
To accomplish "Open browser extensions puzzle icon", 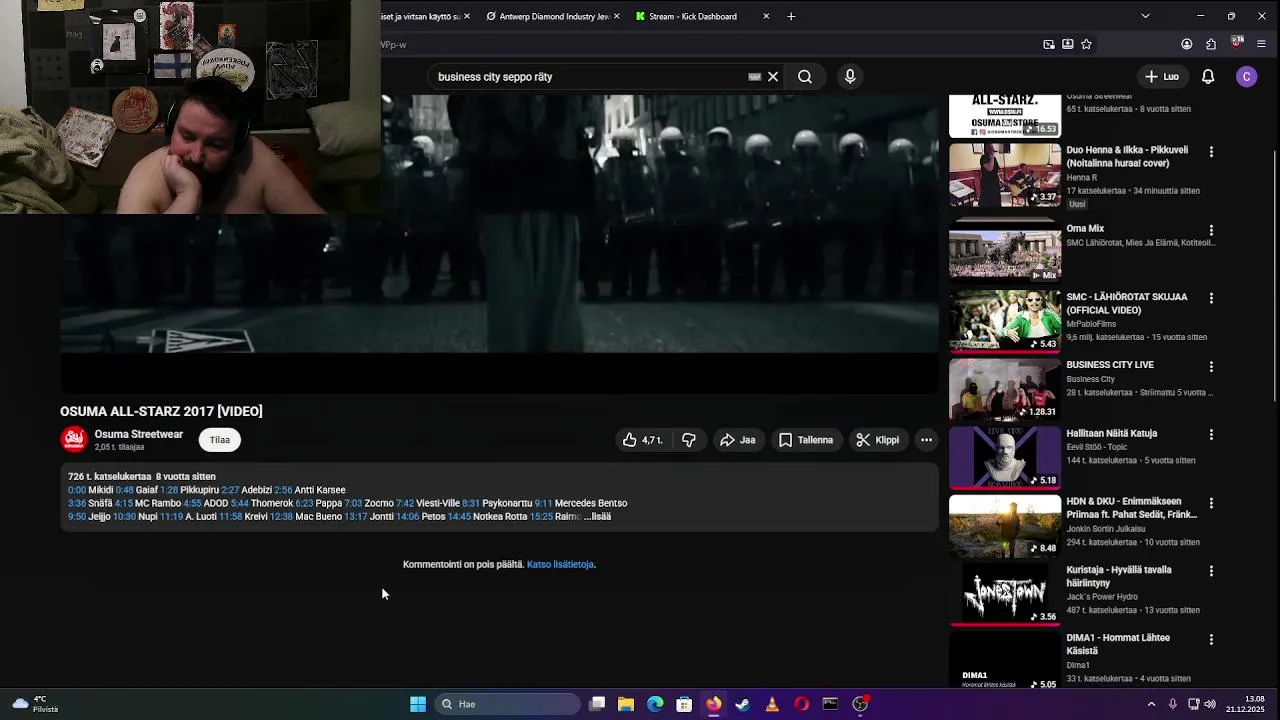I will click(1211, 44).
